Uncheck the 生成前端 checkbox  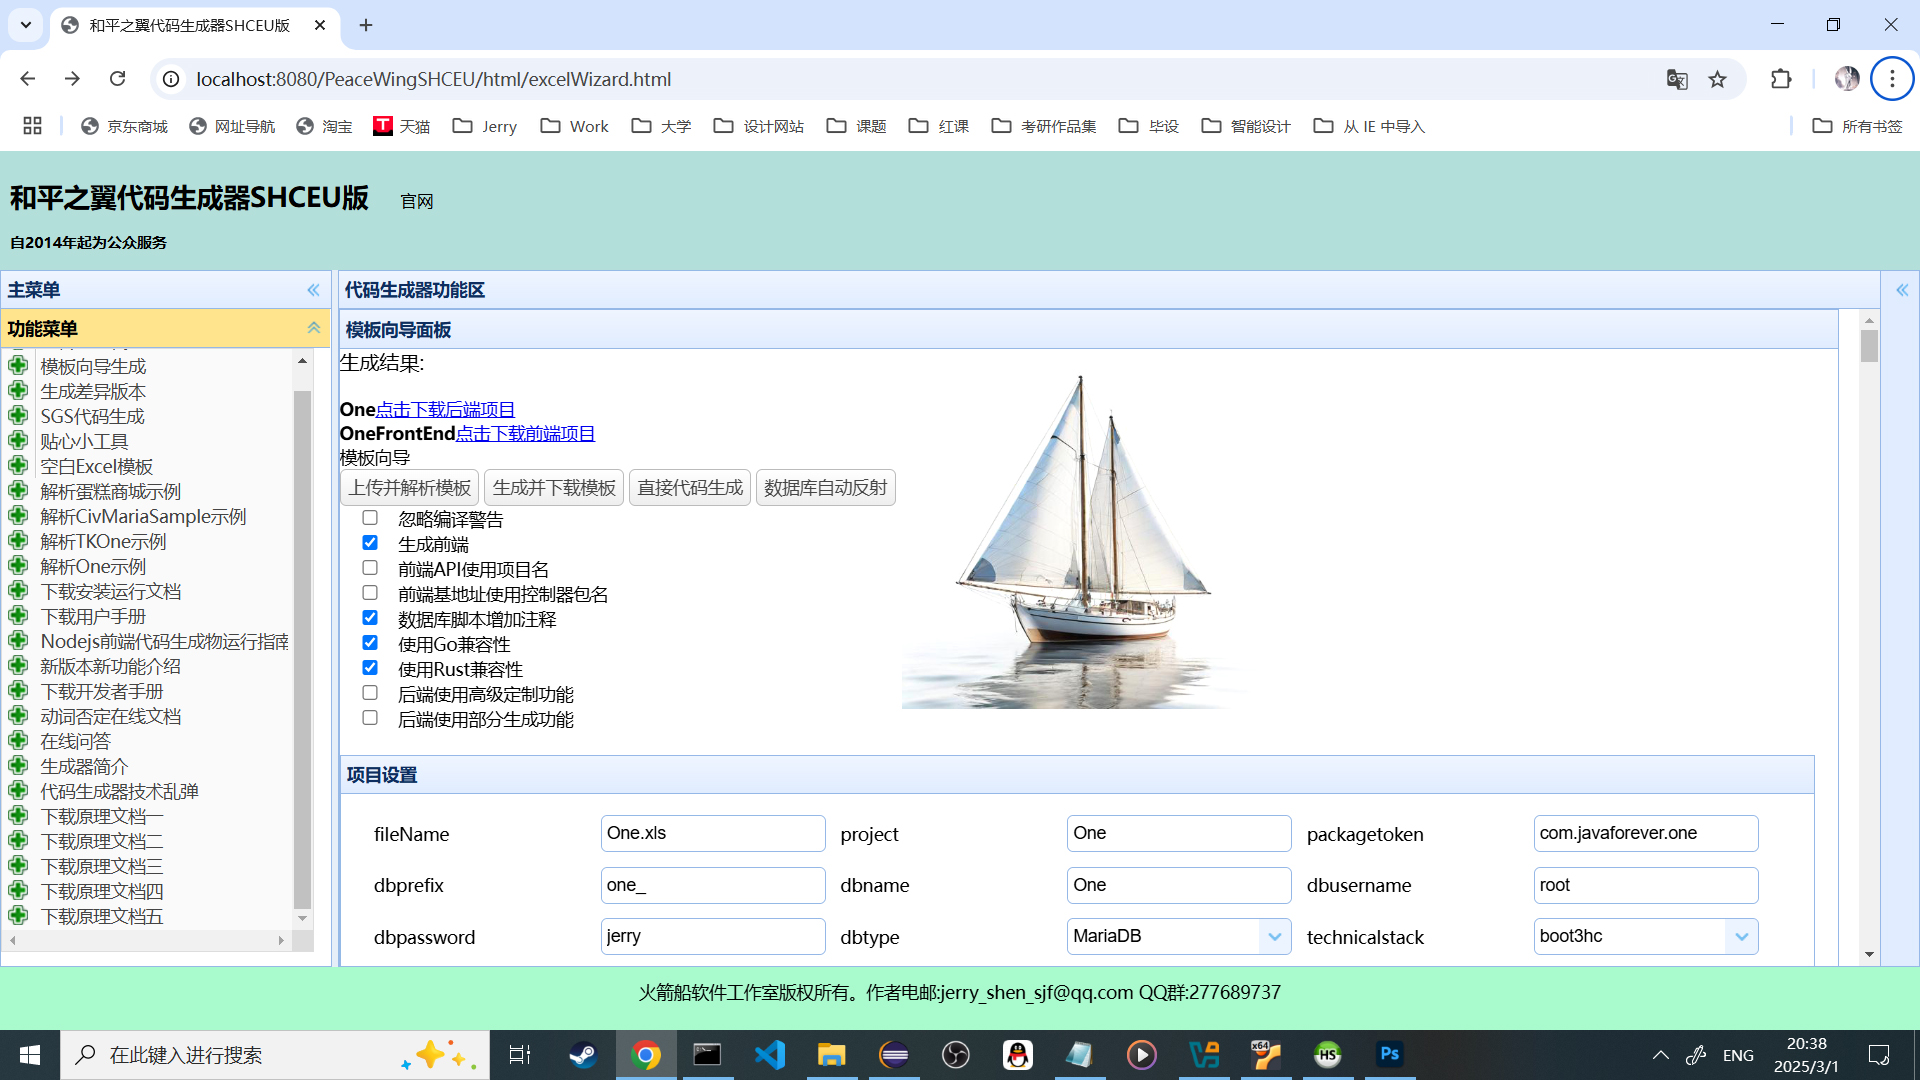tap(370, 543)
